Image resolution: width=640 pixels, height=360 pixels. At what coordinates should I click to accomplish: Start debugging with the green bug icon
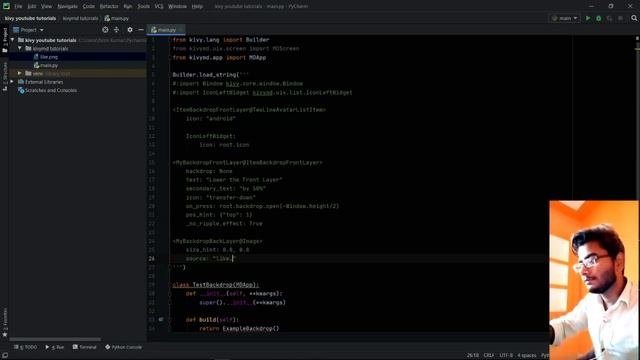click(599, 18)
